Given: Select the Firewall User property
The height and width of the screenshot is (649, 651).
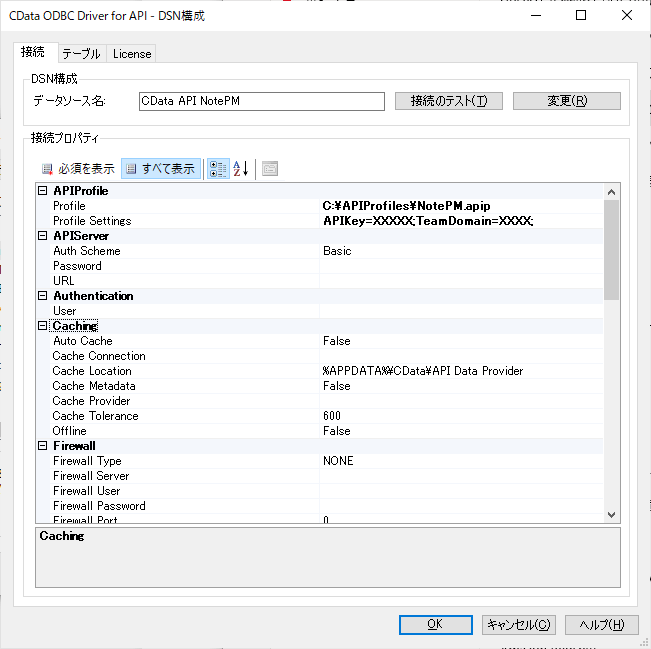Looking at the screenshot, I should pyautogui.click(x=86, y=491).
